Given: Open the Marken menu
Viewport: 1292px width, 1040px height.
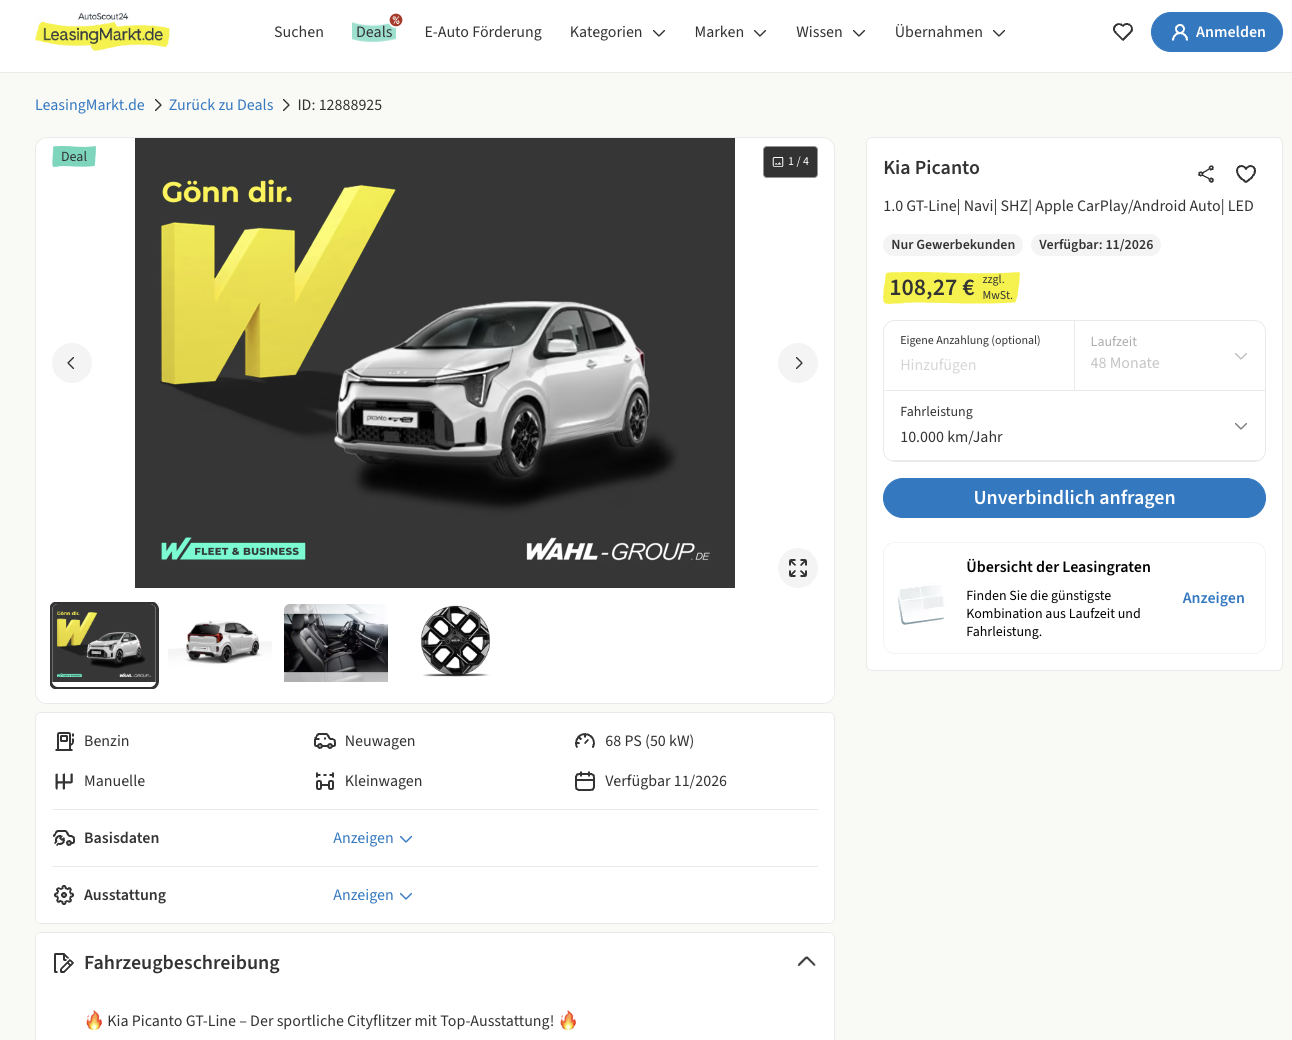Looking at the screenshot, I should 730,32.
